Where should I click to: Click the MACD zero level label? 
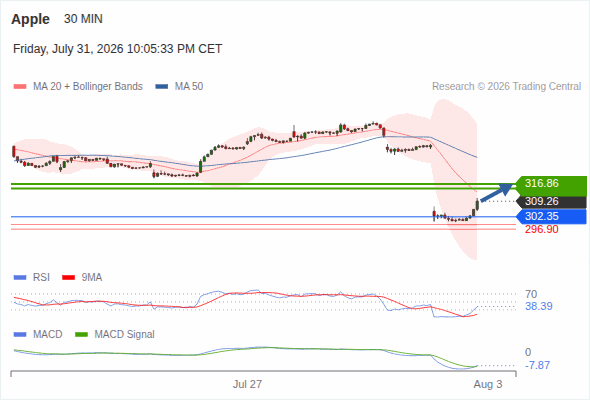pyautogui.click(x=528, y=352)
